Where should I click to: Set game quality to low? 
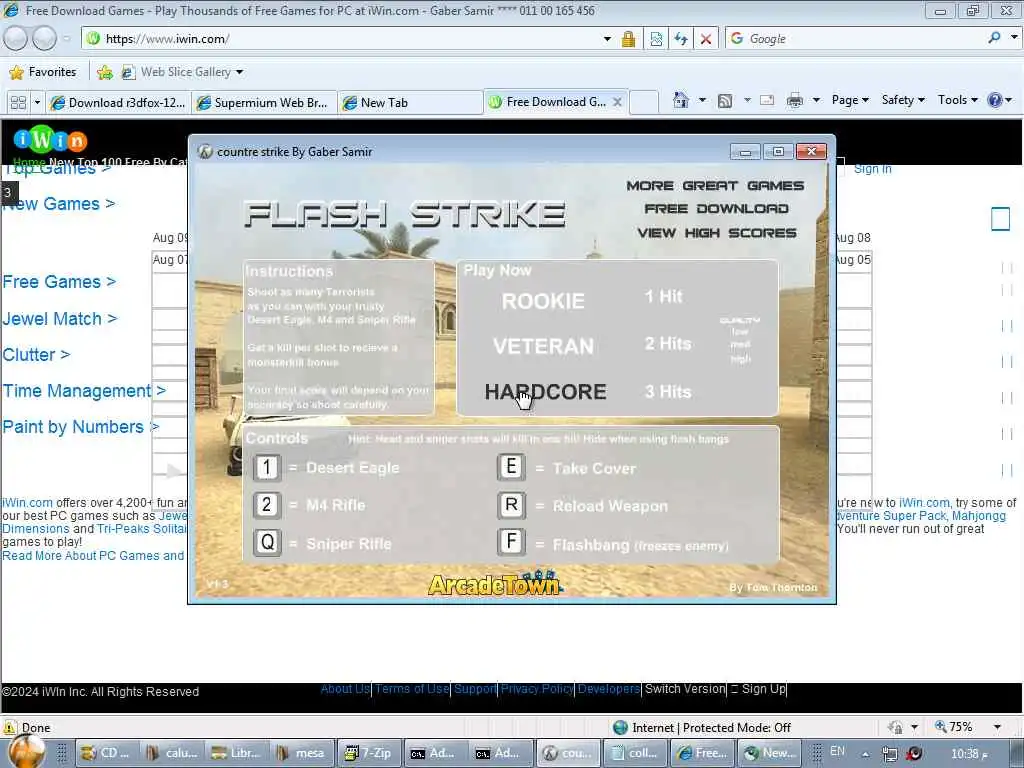tap(740, 332)
